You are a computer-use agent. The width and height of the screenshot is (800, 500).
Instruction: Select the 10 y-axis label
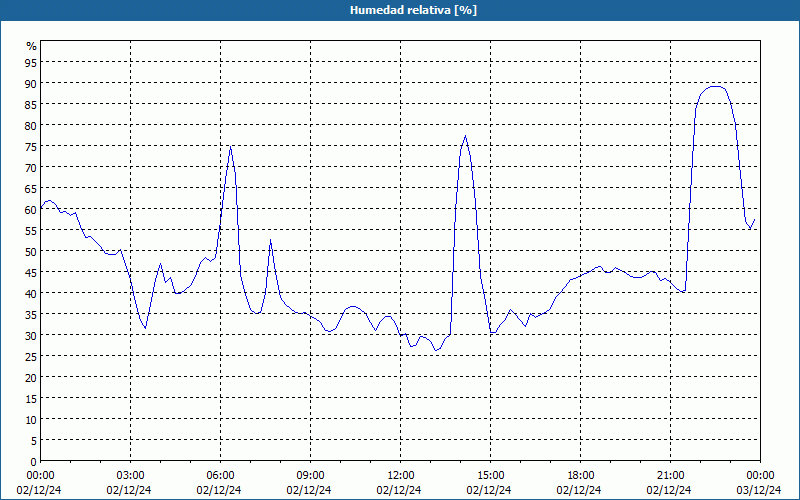pos(31,420)
